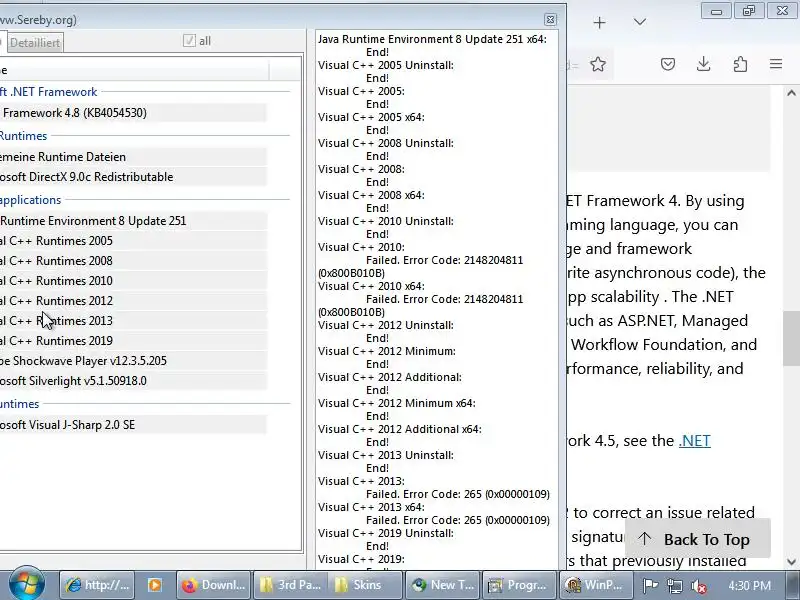Open the 3rd Pa... folder taskbar item

point(291,585)
